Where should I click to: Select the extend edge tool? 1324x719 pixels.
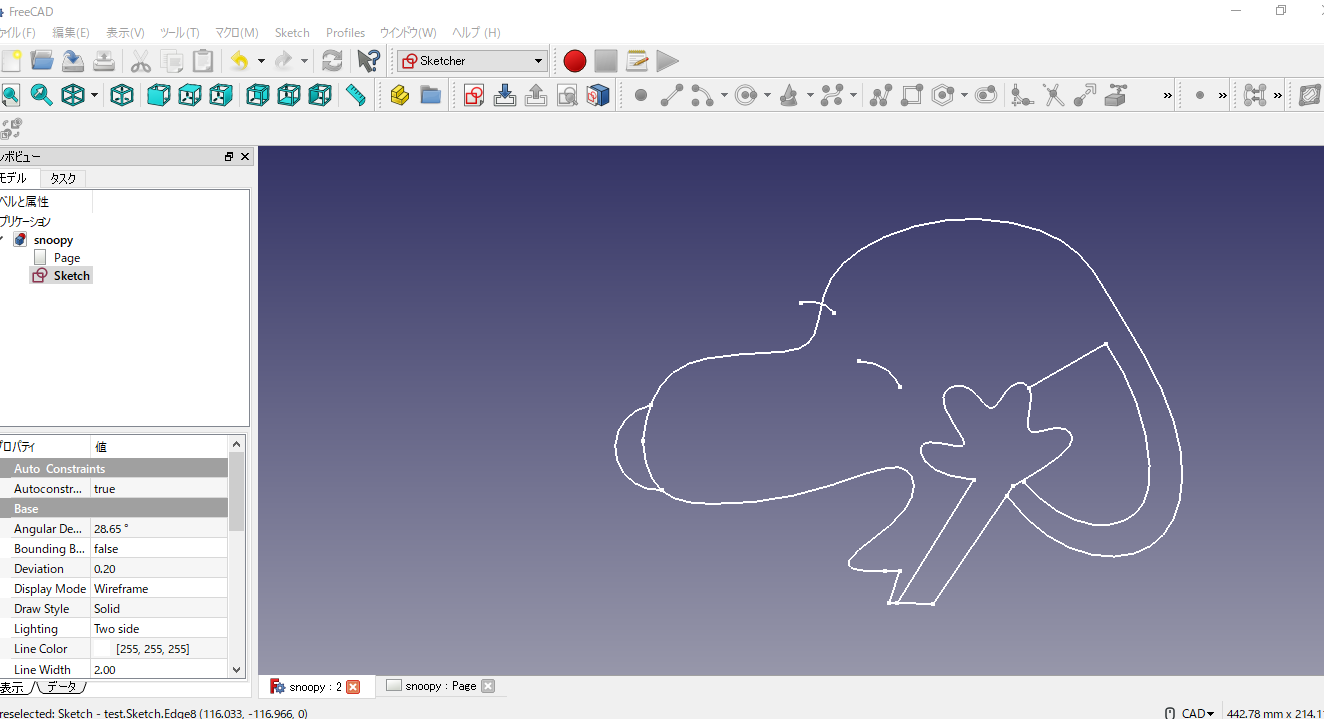click(1085, 95)
